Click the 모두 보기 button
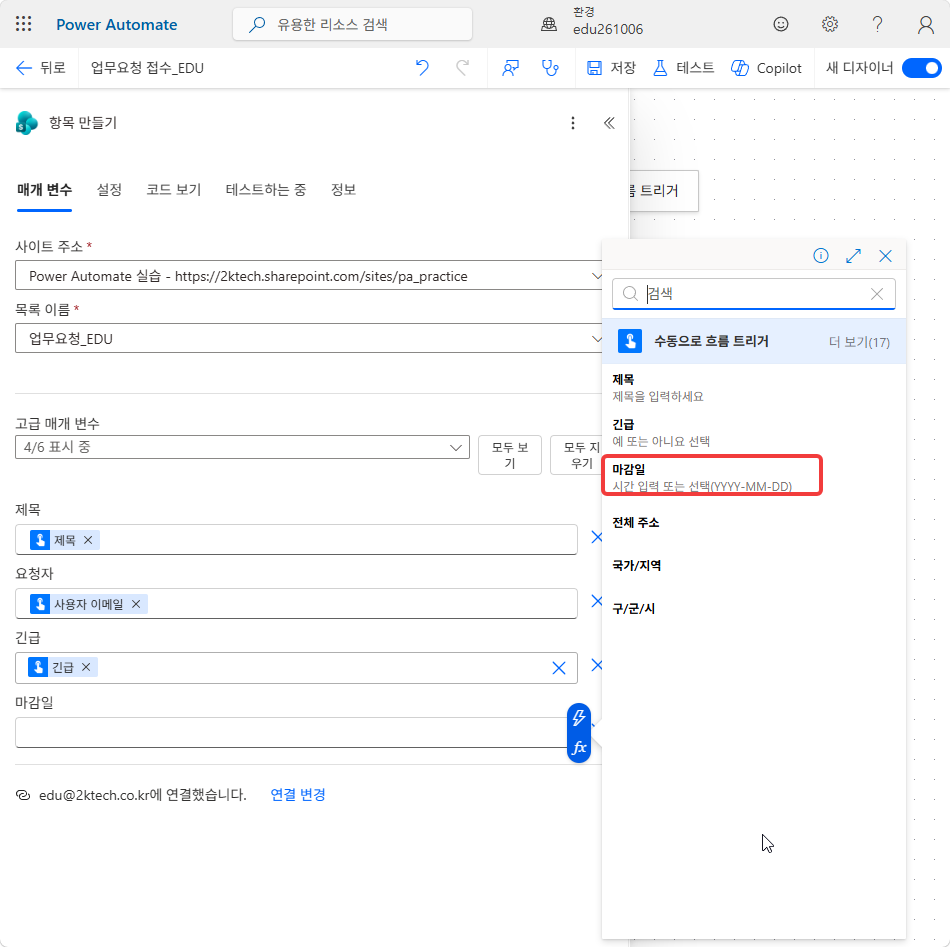Viewport: 950px width, 947px height. [x=510, y=455]
